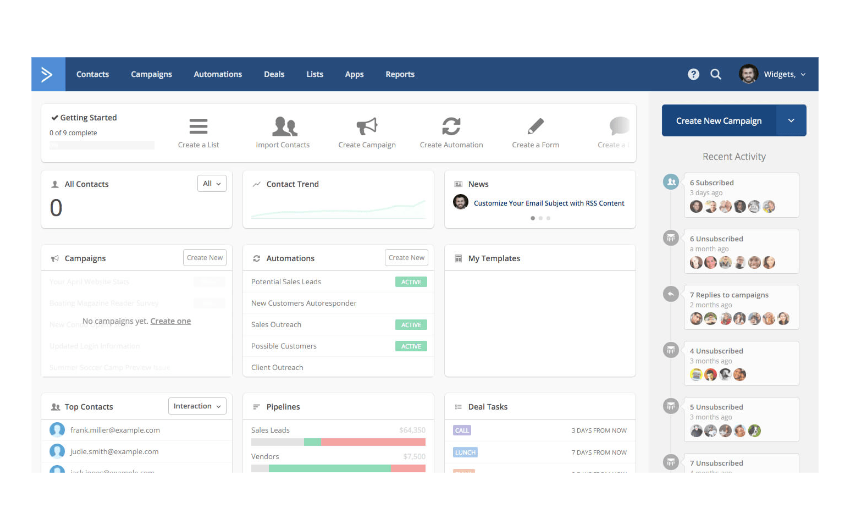Open the Contacts menu
The width and height of the screenshot is (850, 530).
(x=93, y=74)
